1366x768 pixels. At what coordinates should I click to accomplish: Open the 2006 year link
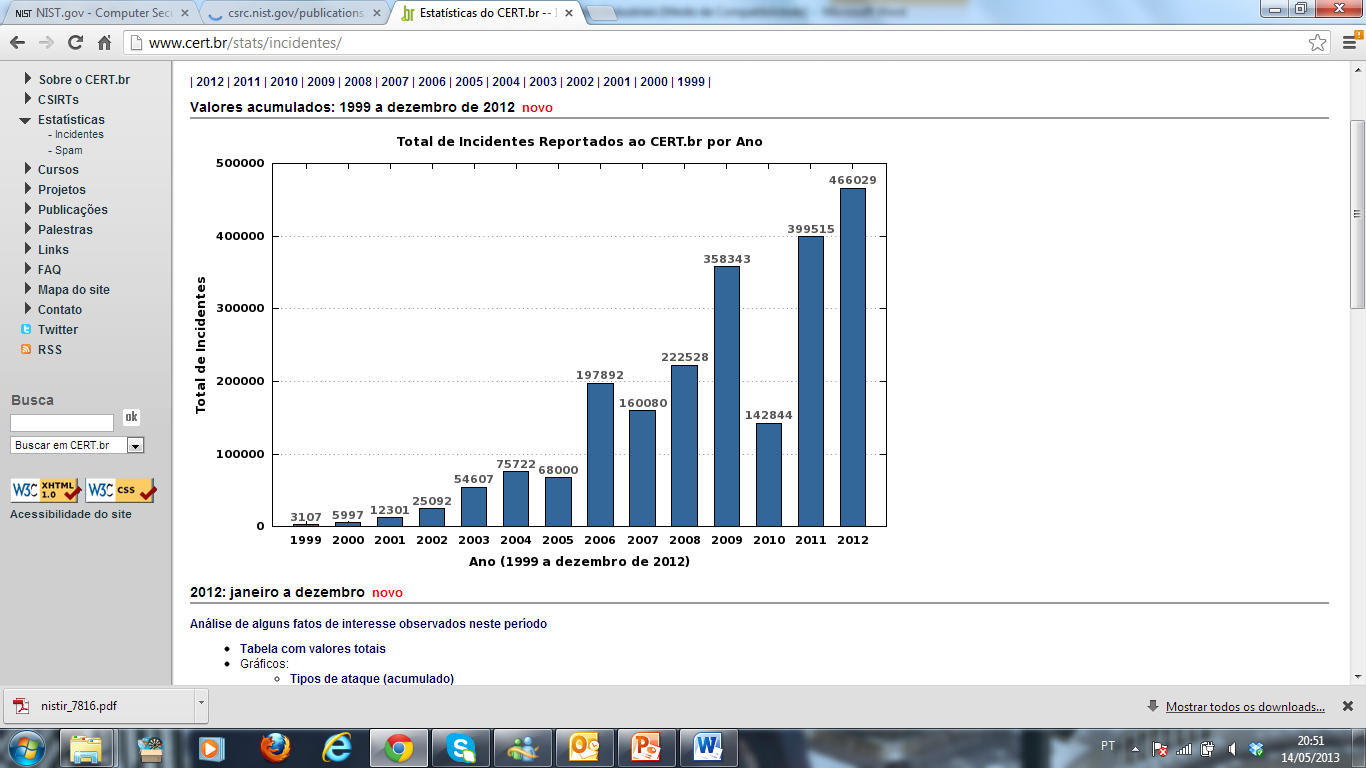pos(432,82)
